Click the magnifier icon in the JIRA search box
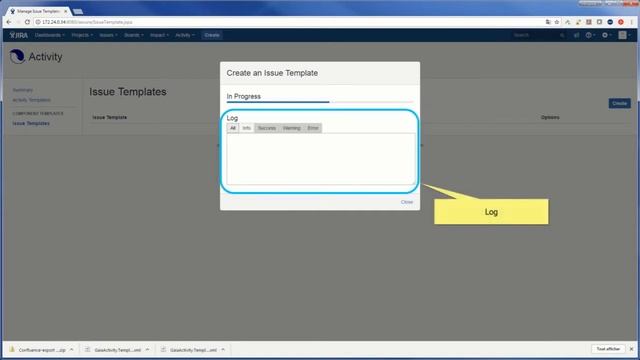The width and height of the screenshot is (640, 360). pyautogui.click(x=562, y=36)
